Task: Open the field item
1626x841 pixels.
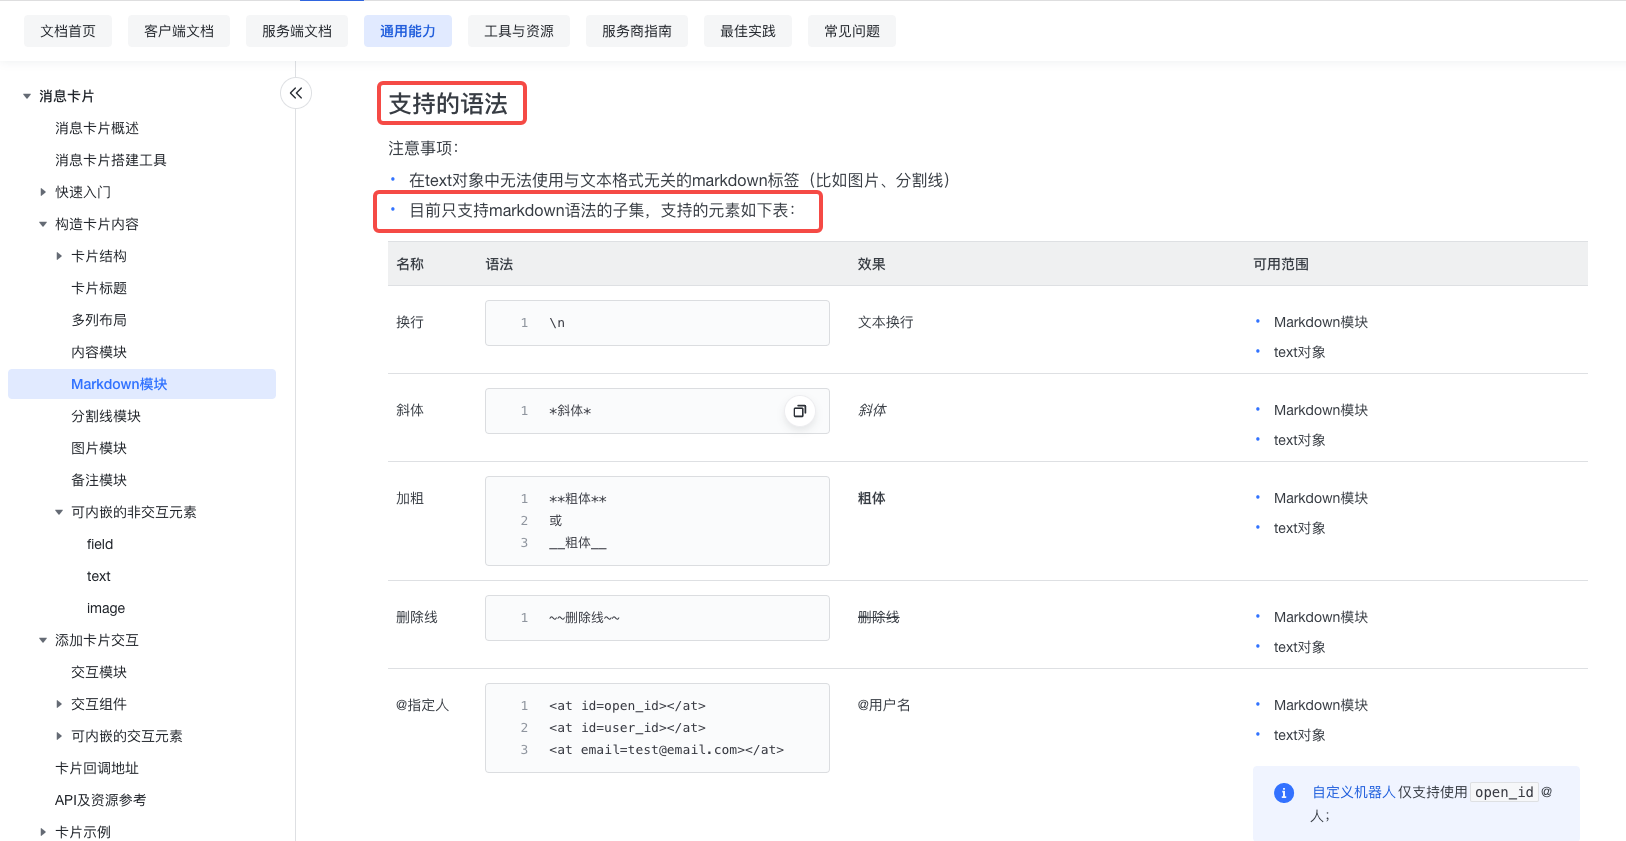Action: pos(100,544)
